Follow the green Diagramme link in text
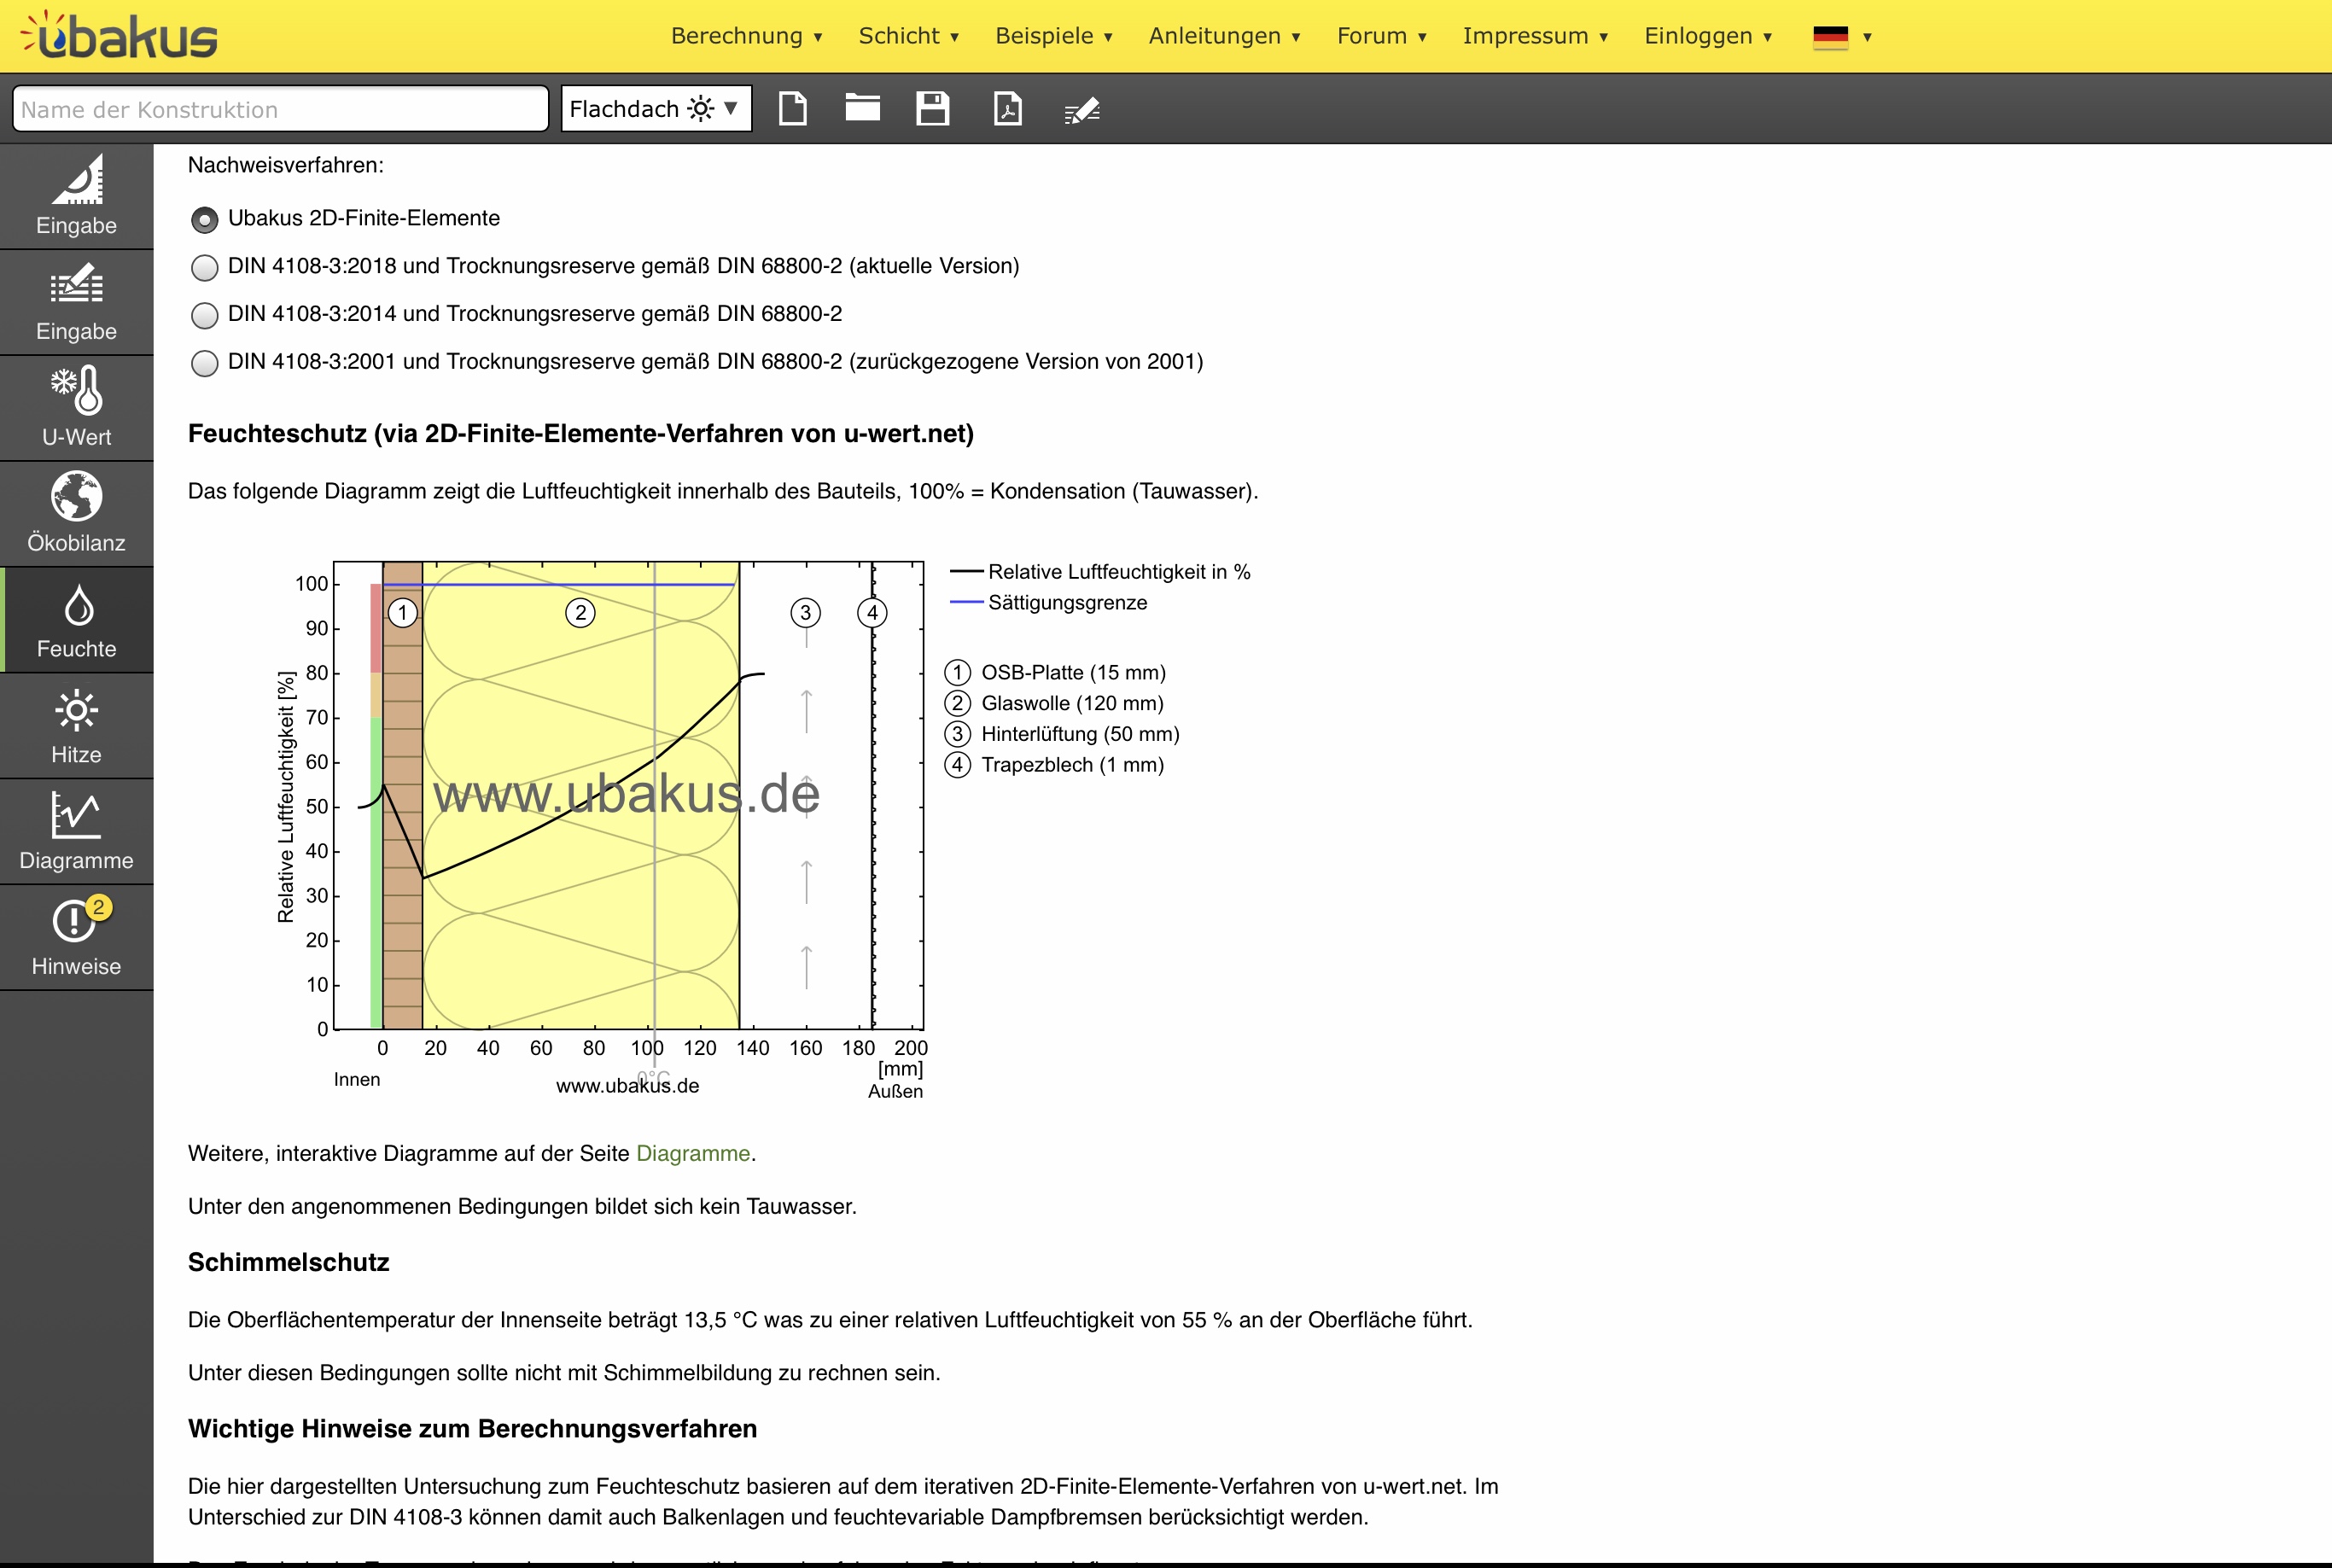Viewport: 2332px width, 1568px height. click(692, 1153)
